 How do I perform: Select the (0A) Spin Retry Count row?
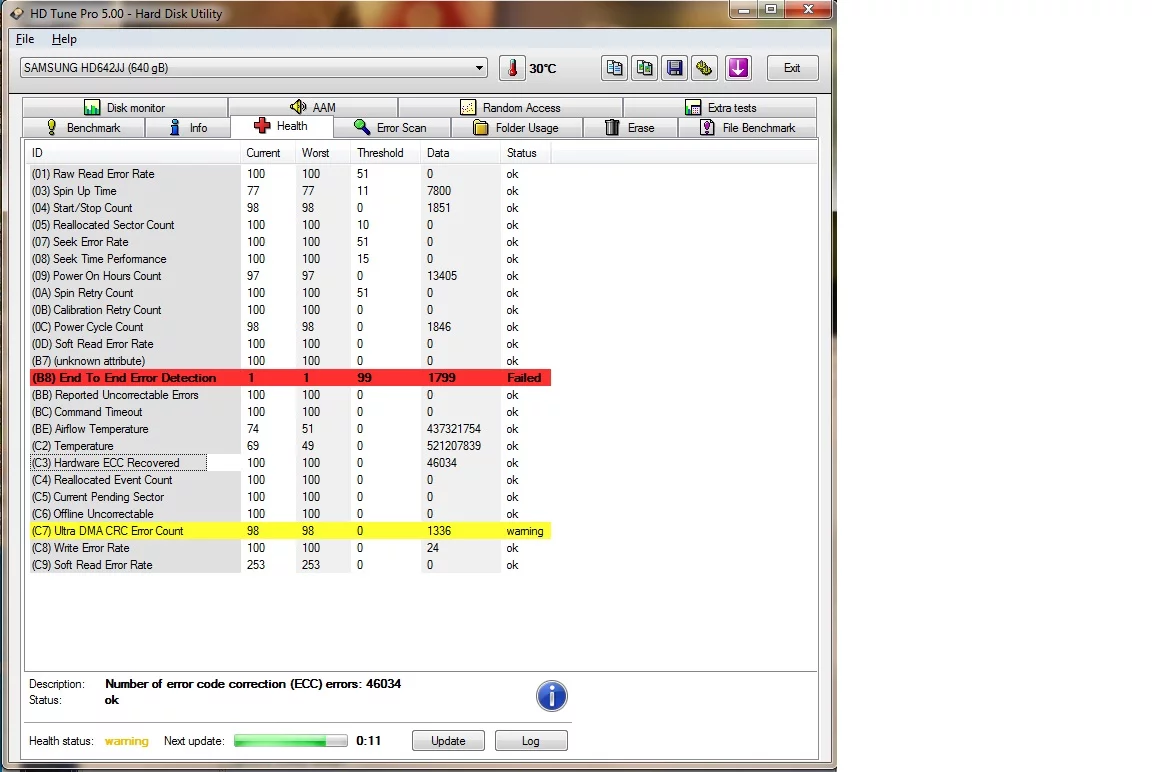click(x=290, y=293)
